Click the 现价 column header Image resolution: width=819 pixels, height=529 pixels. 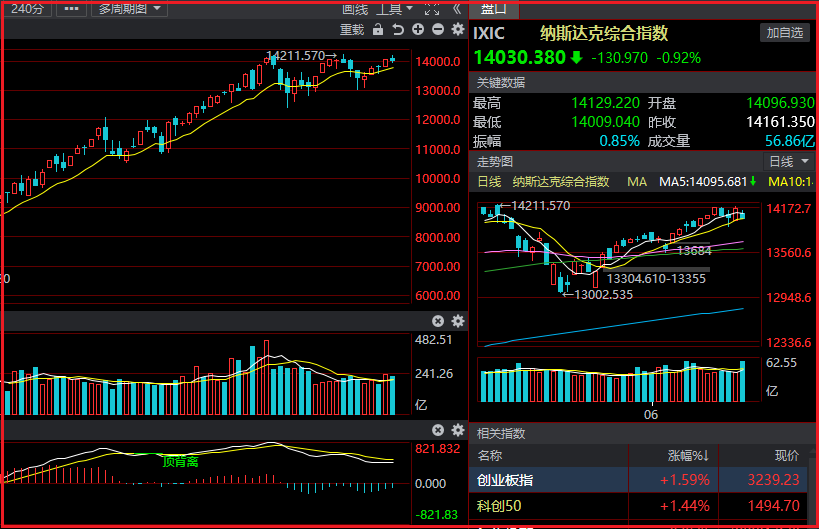787,456
